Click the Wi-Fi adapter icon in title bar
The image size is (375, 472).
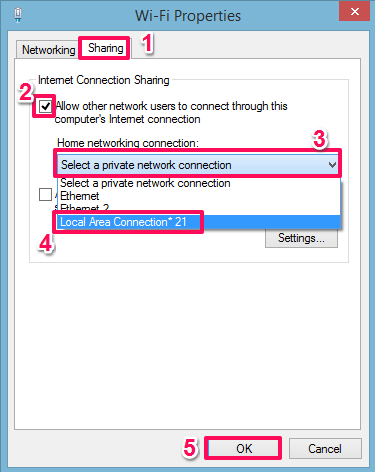(18, 15)
